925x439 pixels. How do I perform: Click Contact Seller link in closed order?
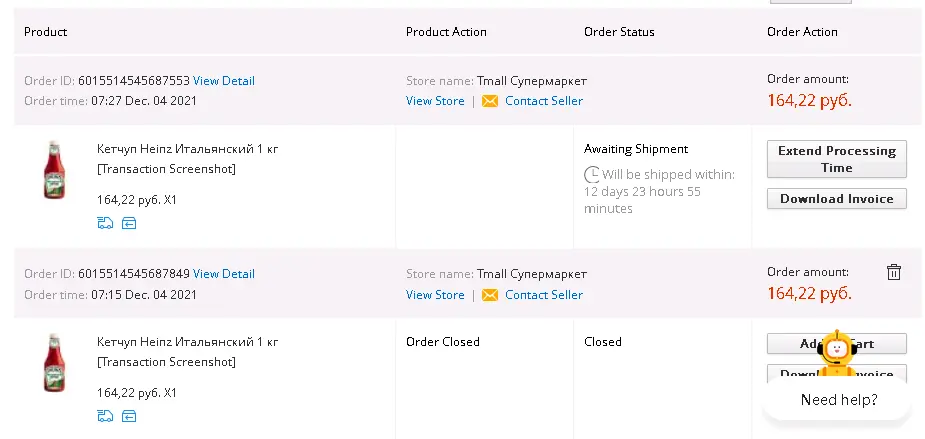coord(544,294)
